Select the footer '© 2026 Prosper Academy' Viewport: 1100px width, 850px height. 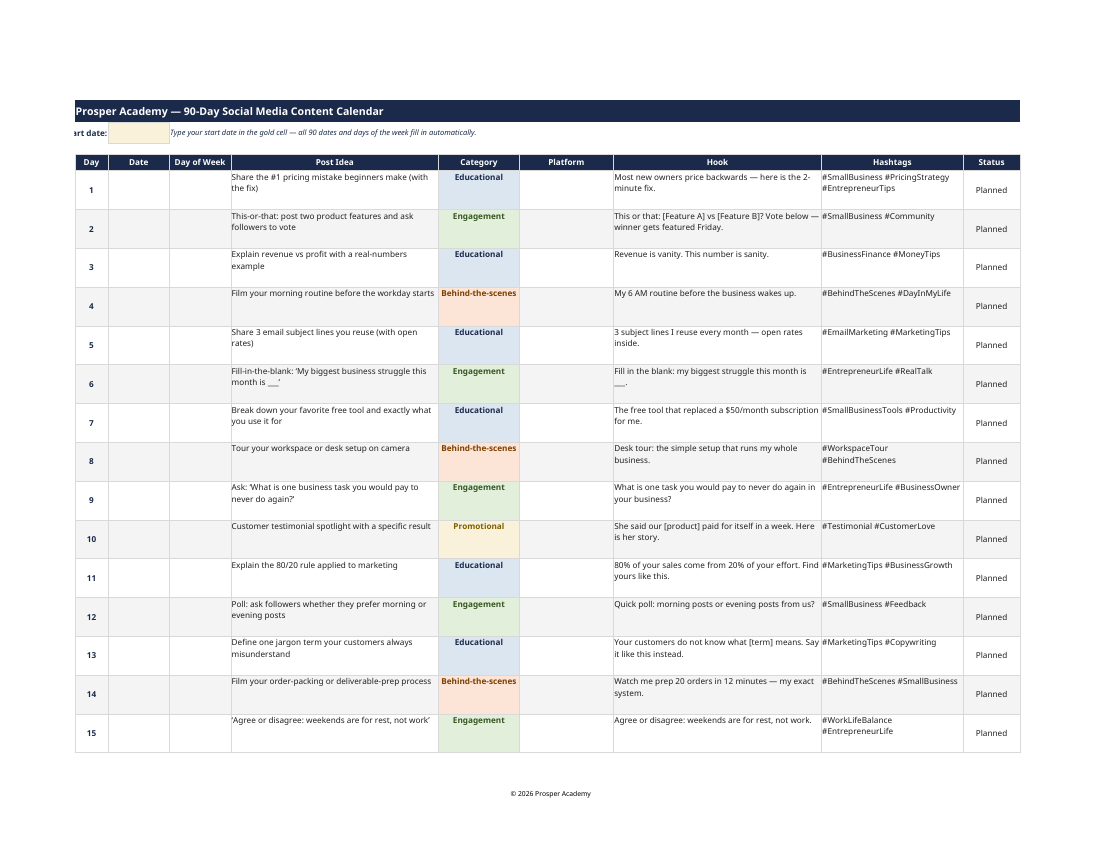pyautogui.click(x=551, y=794)
